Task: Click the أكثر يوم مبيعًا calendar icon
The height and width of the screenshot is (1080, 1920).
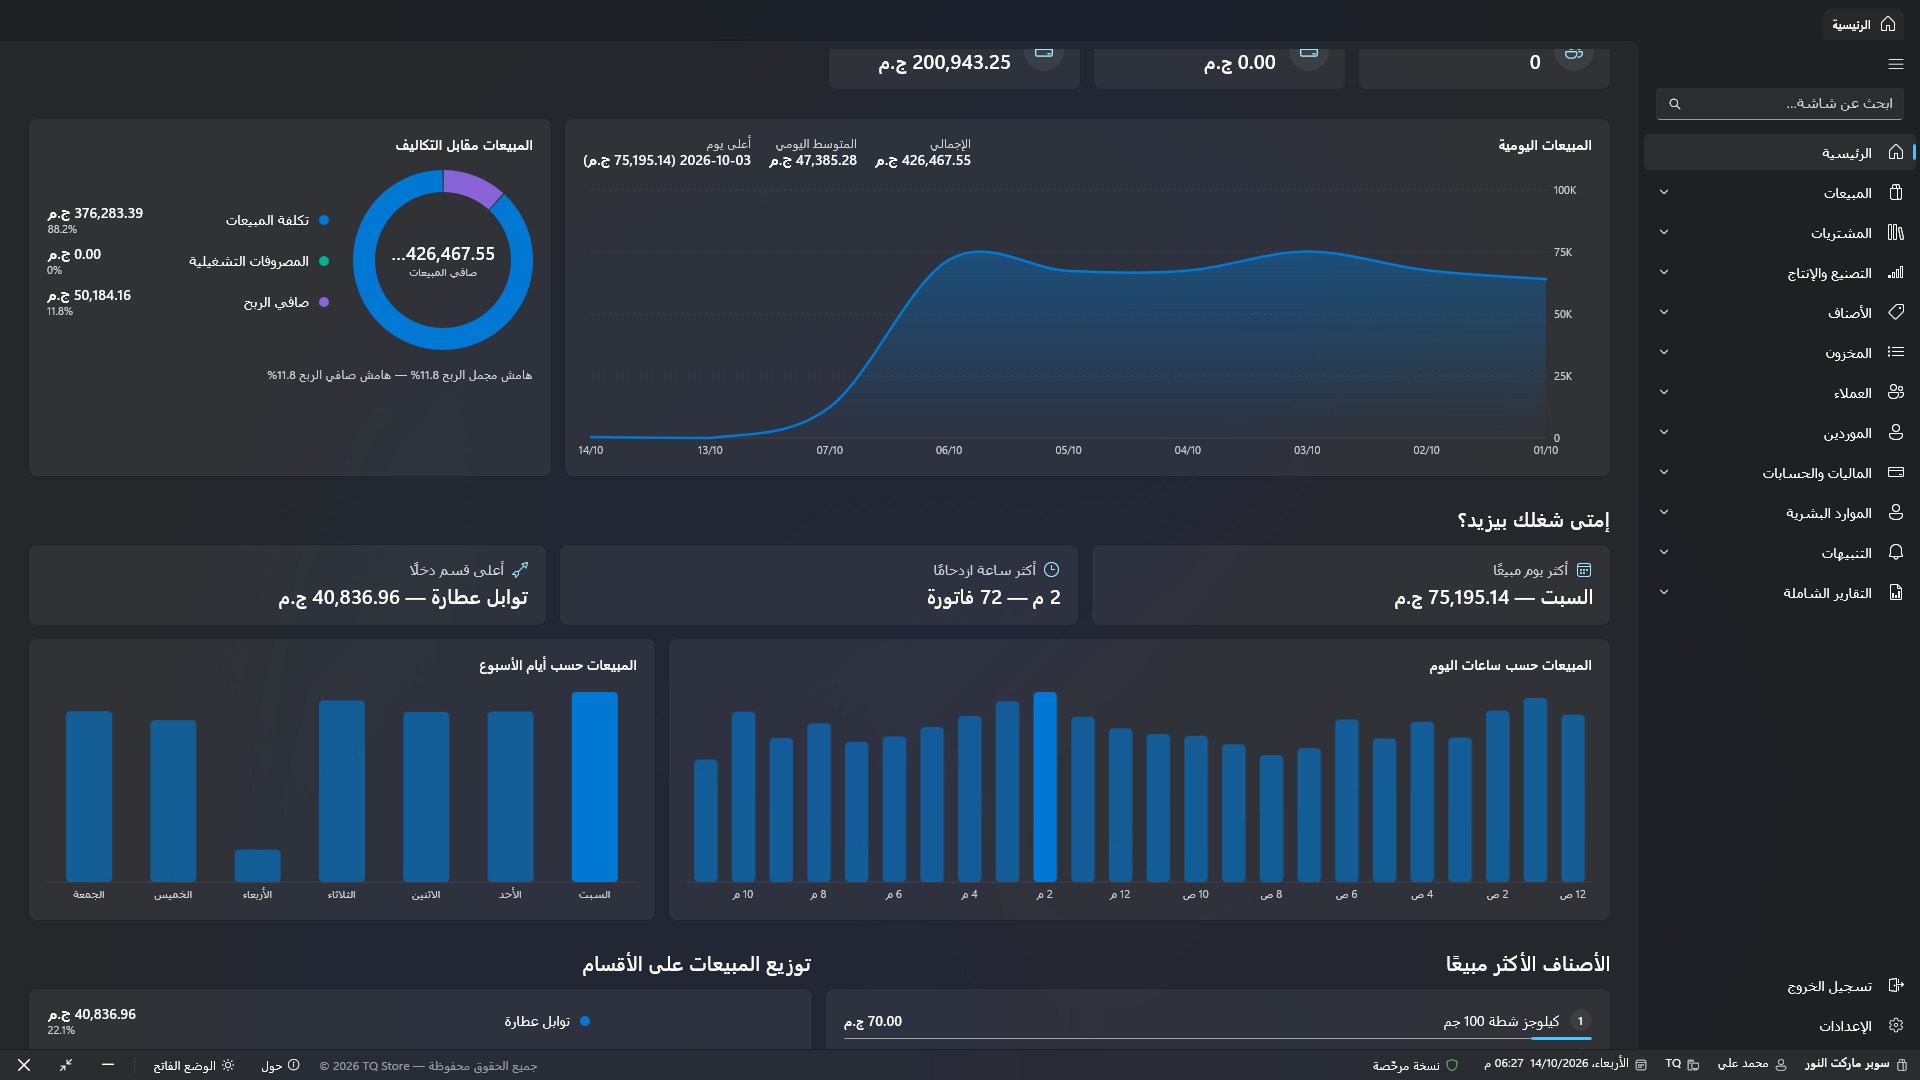Action: (x=1583, y=570)
